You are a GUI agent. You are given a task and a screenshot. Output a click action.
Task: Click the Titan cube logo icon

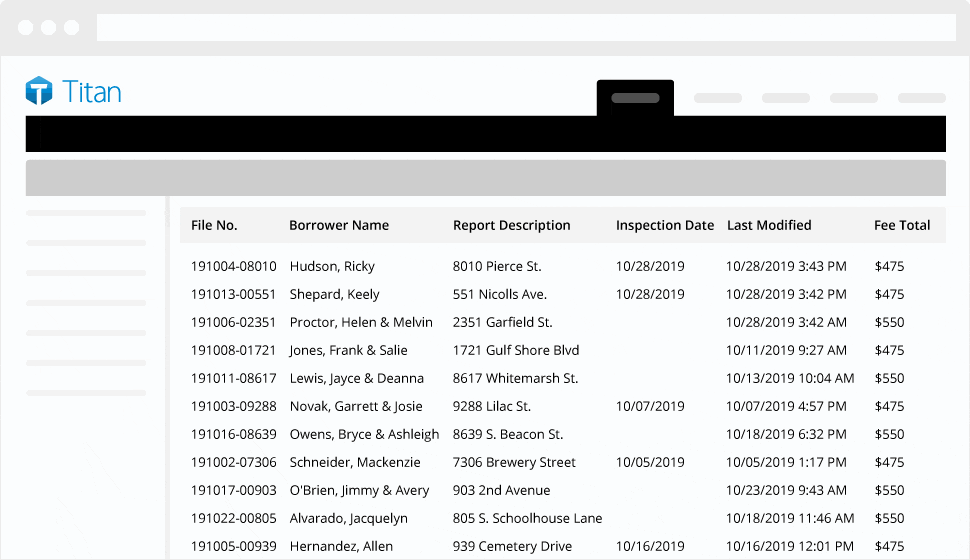click(39, 91)
